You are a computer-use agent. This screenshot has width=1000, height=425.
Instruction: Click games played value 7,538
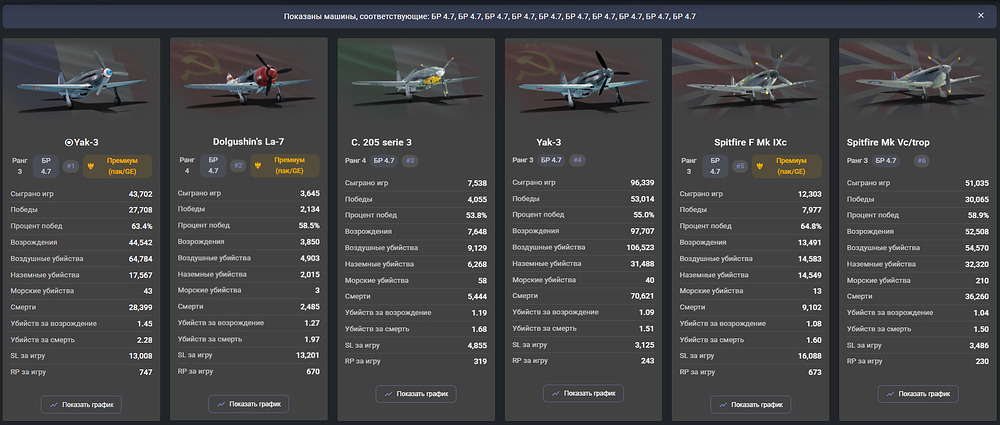(x=477, y=183)
